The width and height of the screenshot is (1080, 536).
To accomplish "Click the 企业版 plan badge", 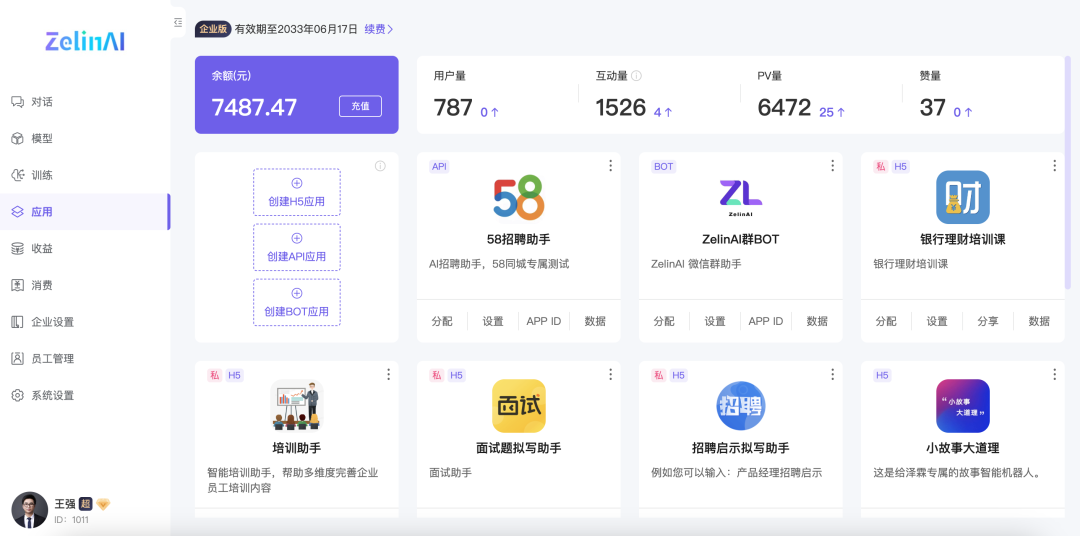I will pos(214,29).
